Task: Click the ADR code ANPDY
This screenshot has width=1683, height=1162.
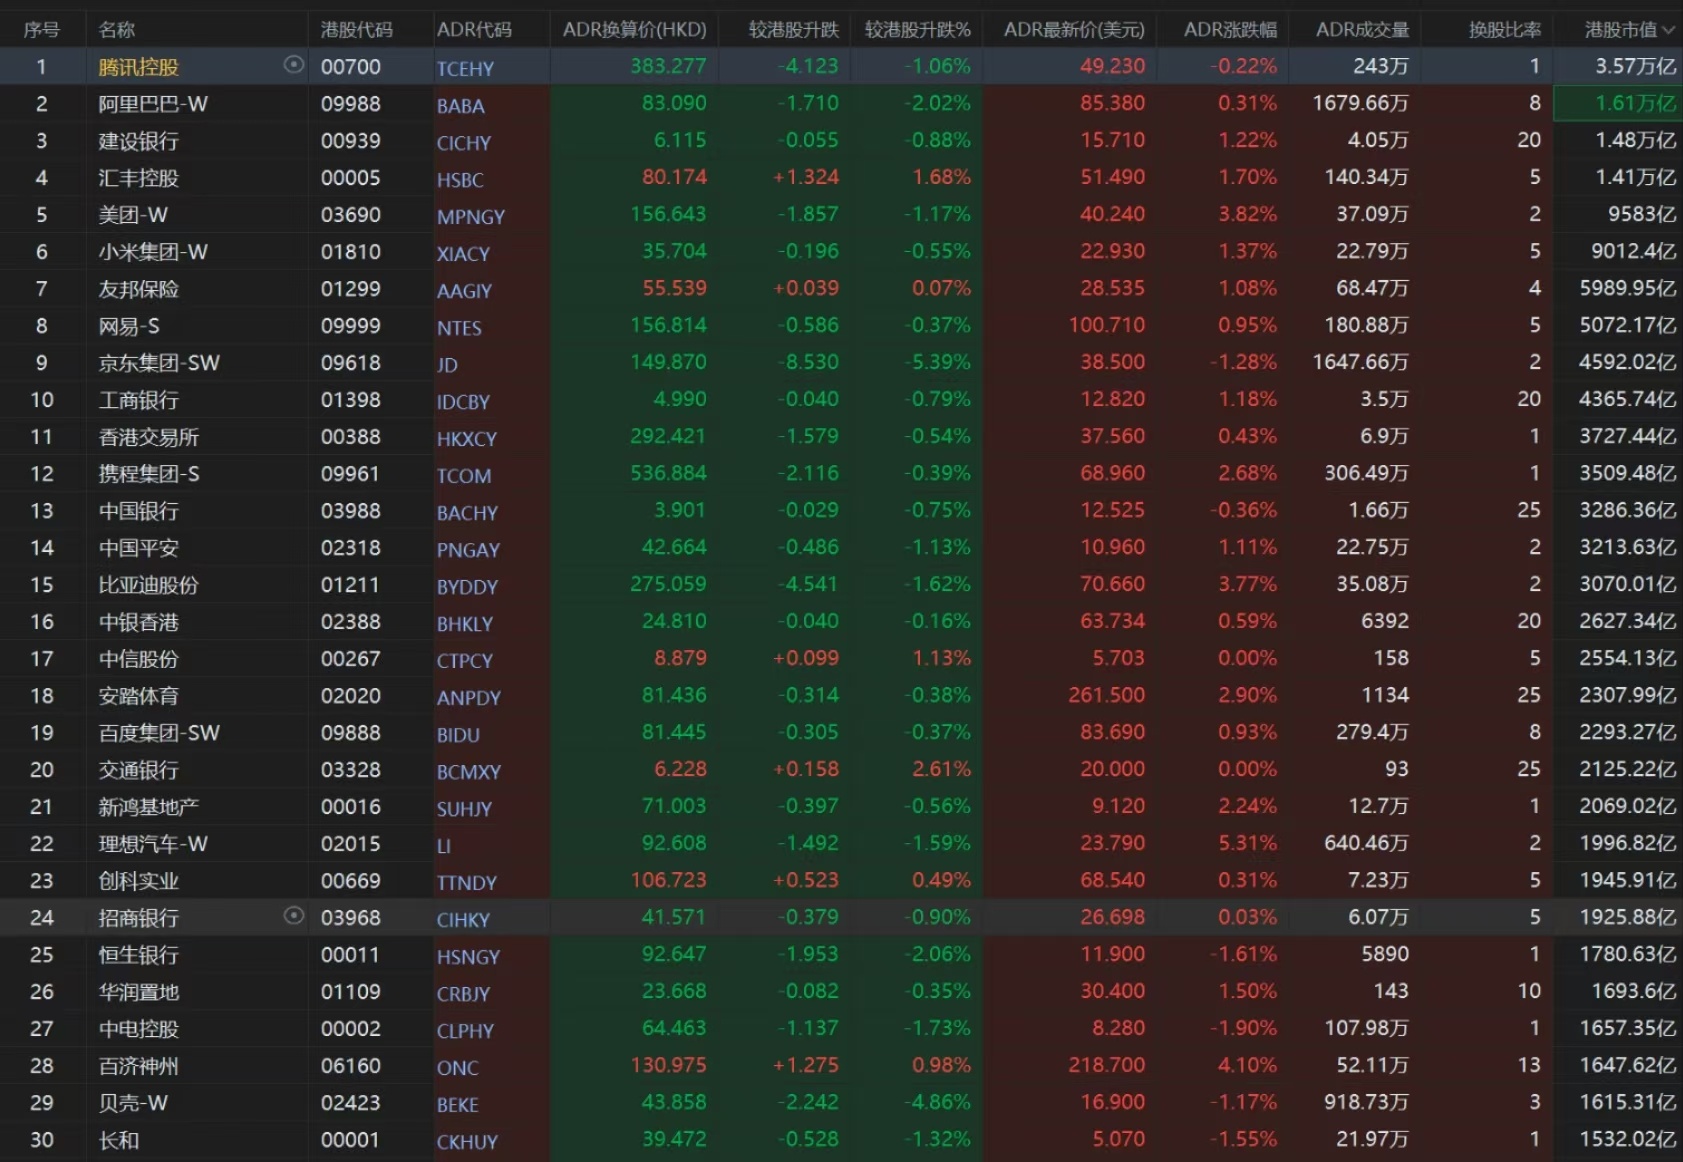Action: 469,698
